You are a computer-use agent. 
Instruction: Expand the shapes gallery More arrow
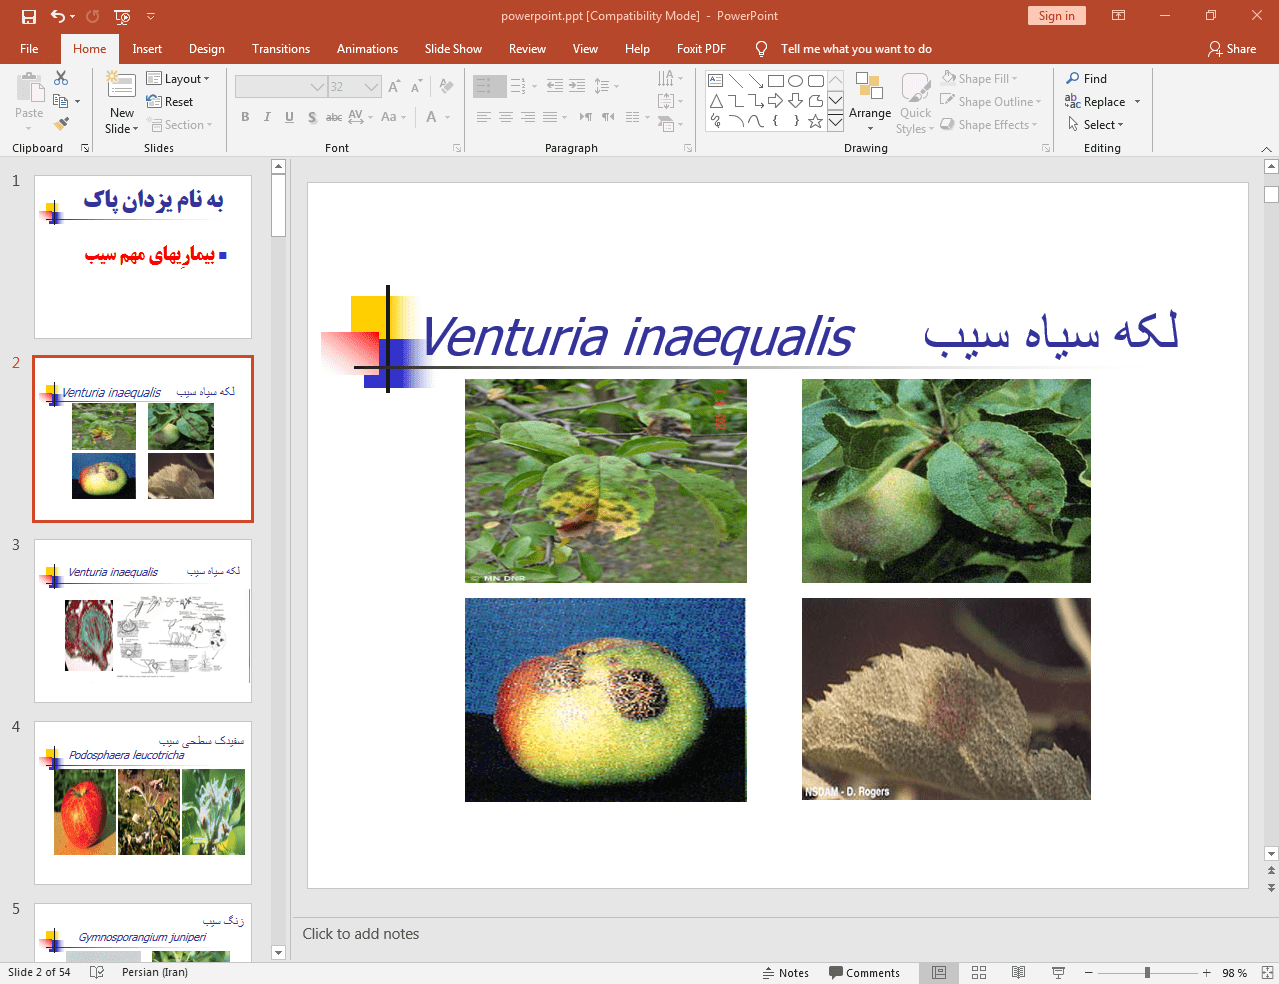835,122
